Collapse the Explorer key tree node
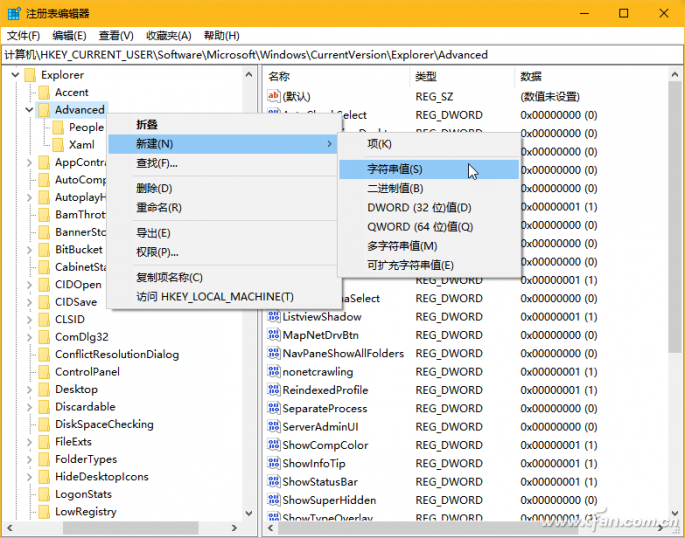The height and width of the screenshot is (538, 685). 15,75
